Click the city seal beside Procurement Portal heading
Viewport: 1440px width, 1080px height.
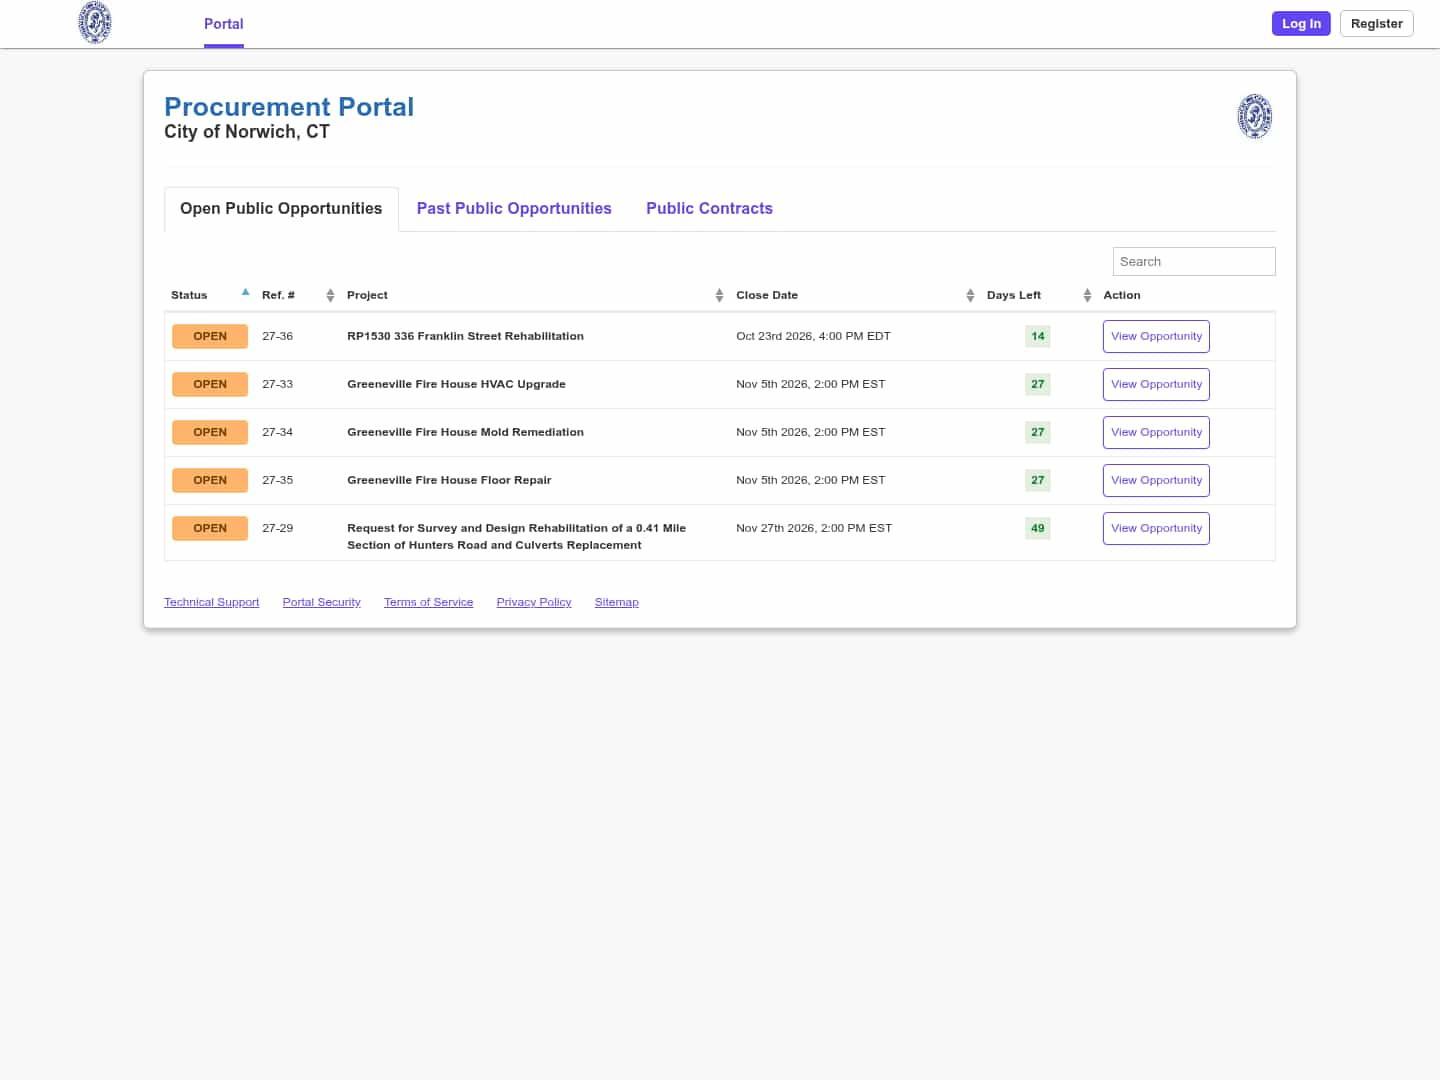pyautogui.click(x=1255, y=116)
